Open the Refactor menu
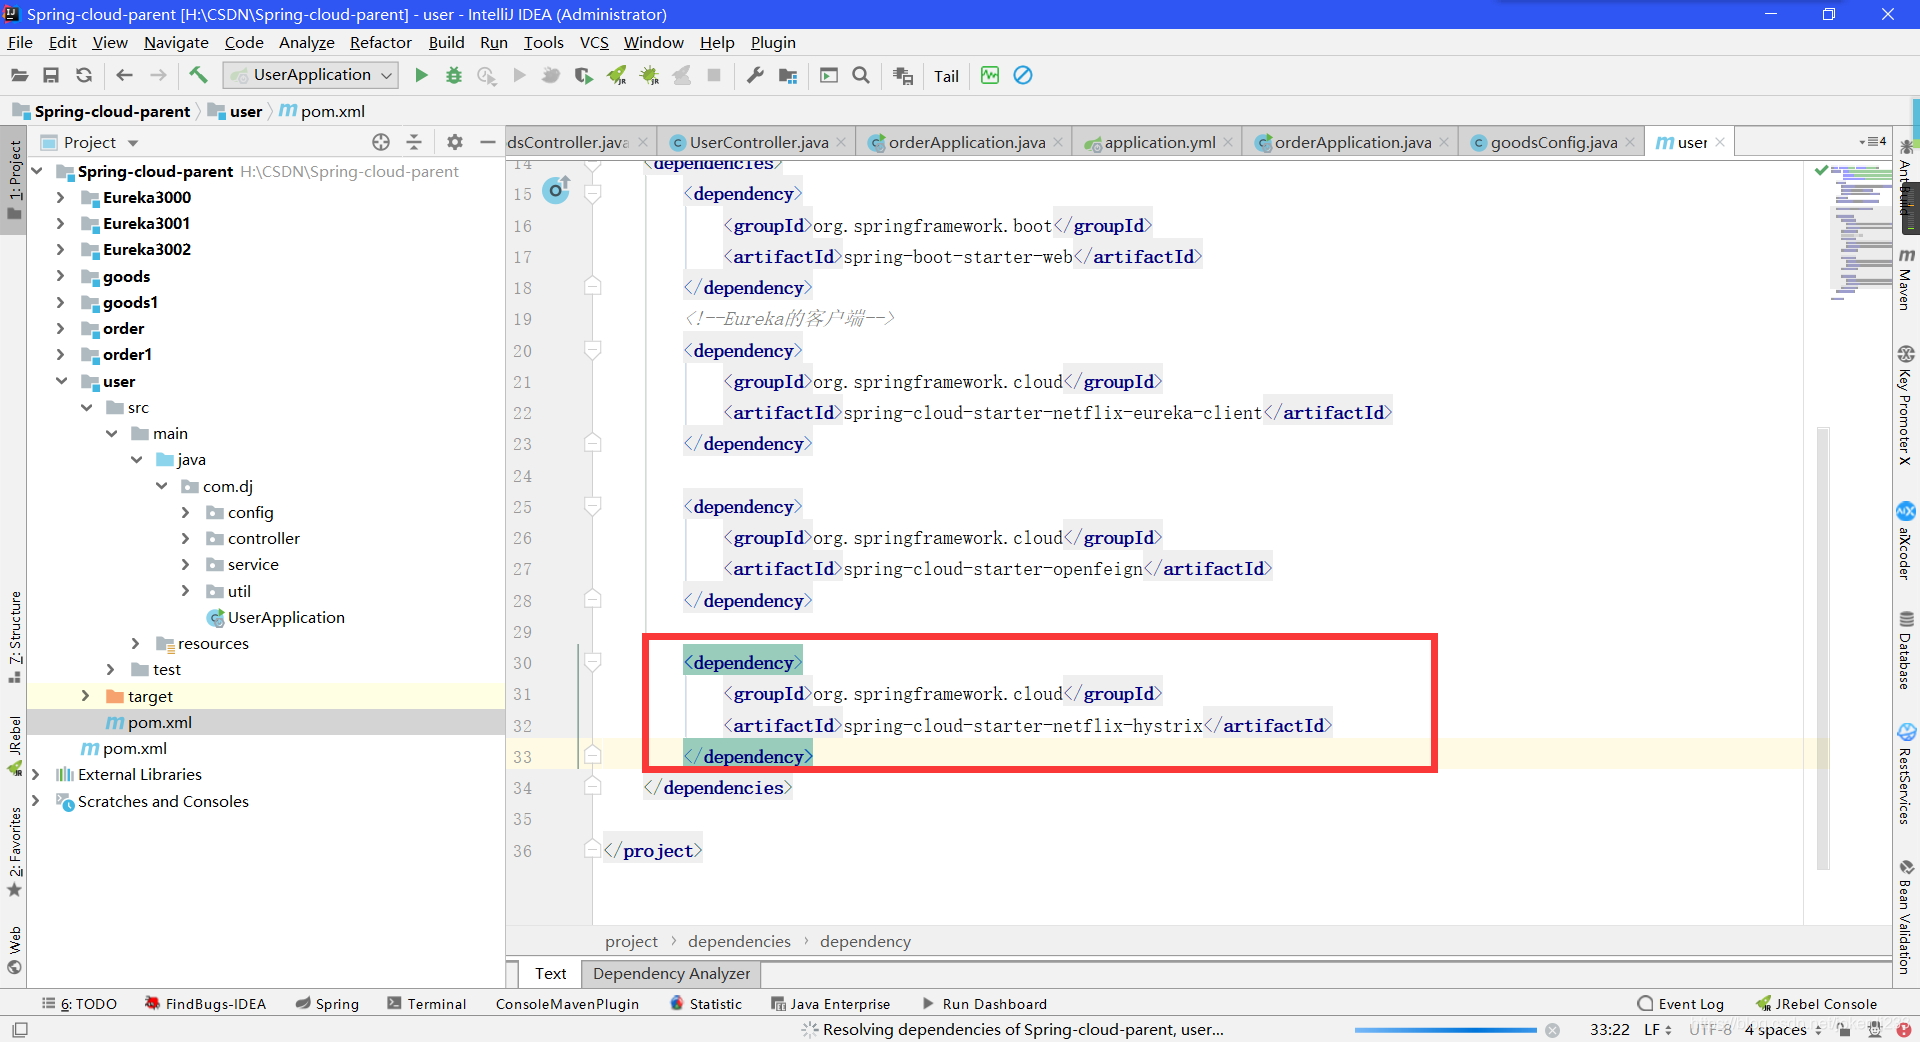Image resolution: width=1920 pixels, height=1042 pixels. coord(380,42)
